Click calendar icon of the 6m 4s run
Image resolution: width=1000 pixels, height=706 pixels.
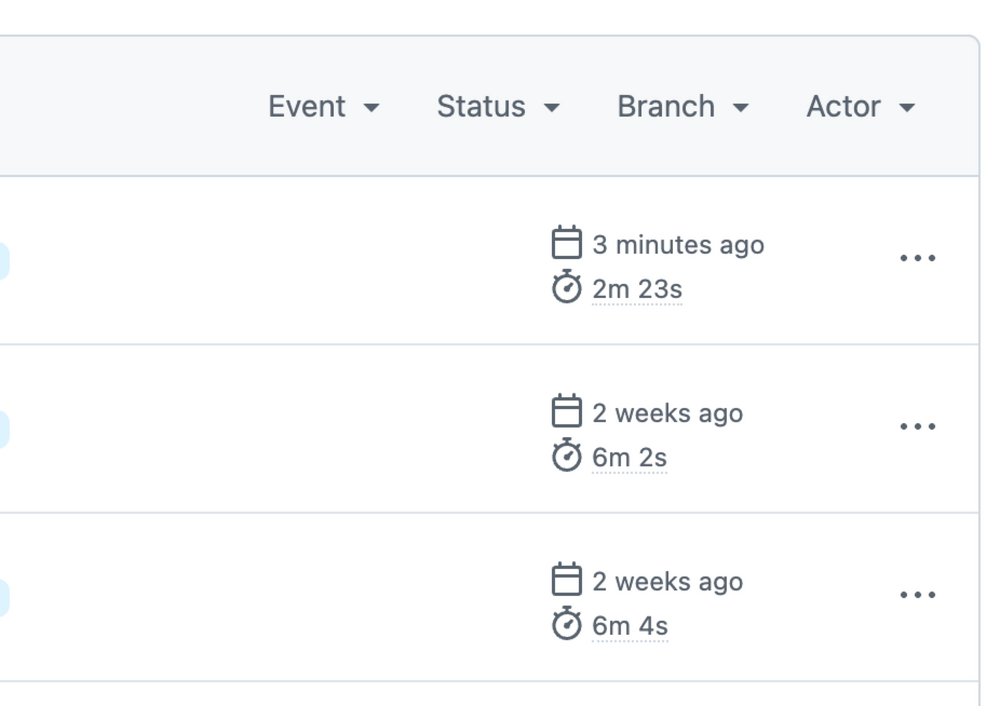pyautogui.click(x=567, y=580)
